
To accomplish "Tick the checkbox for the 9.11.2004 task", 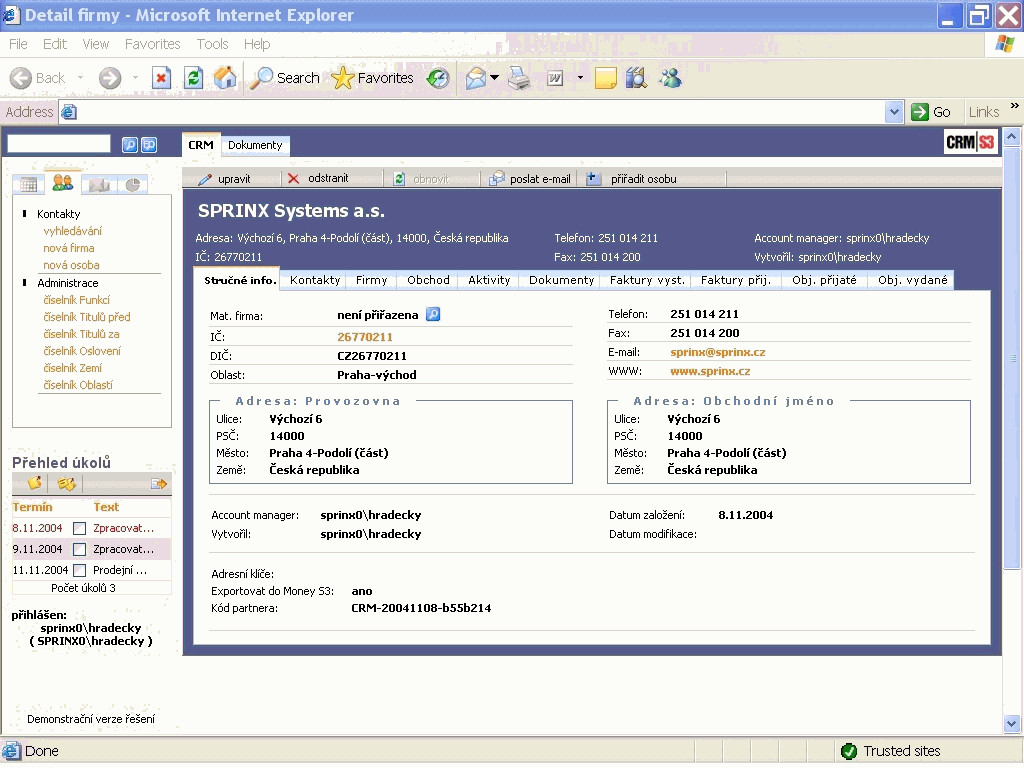I will pyautogui.click(x=80, y=549).
